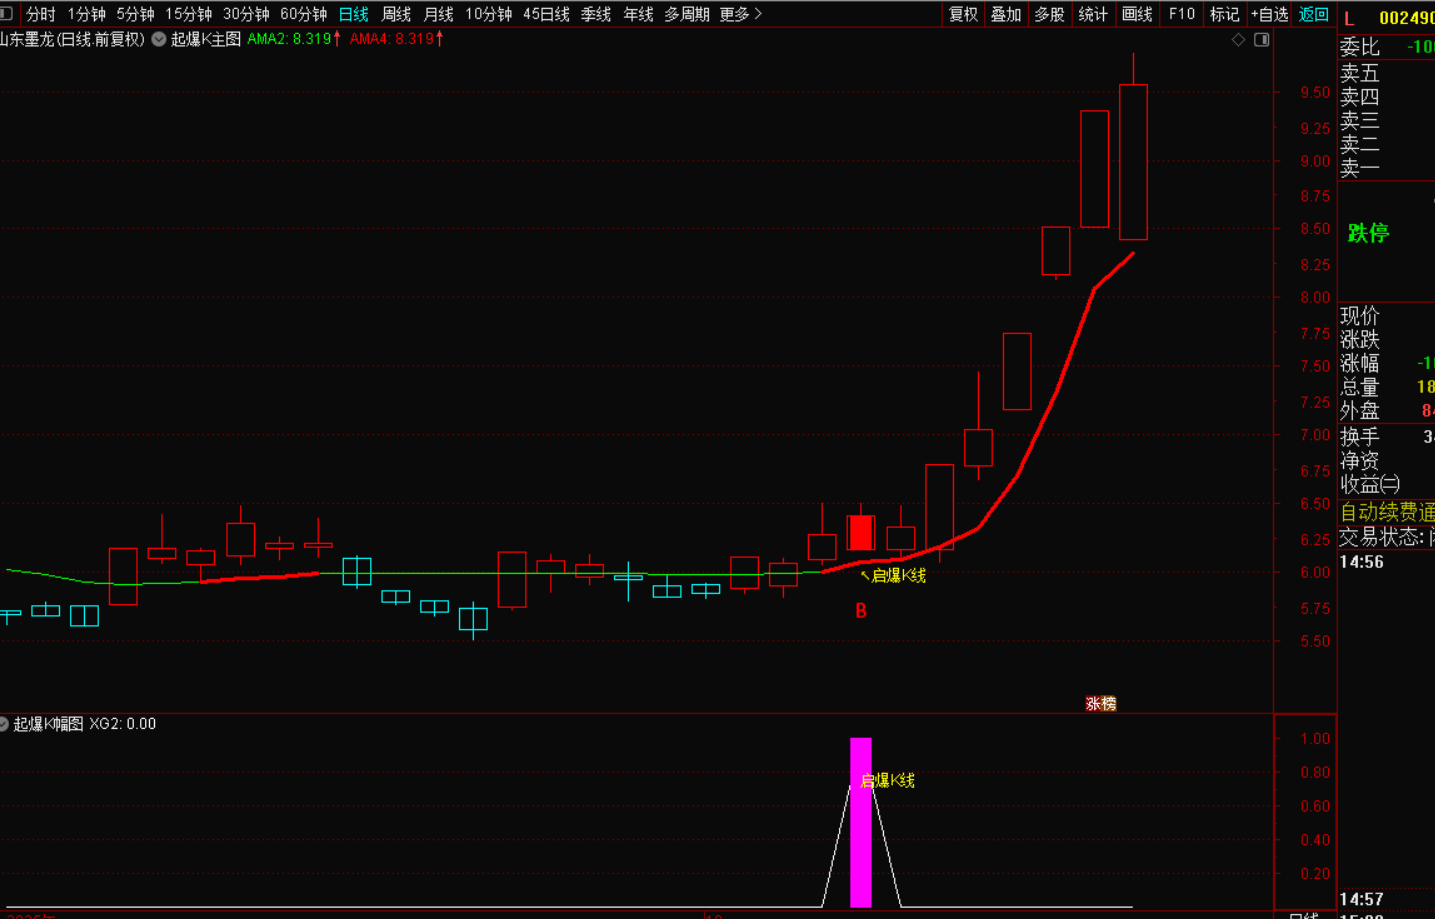1435x919 pixels.
Task: Click the diamond icon above the chart
Action: point(1238,40)
